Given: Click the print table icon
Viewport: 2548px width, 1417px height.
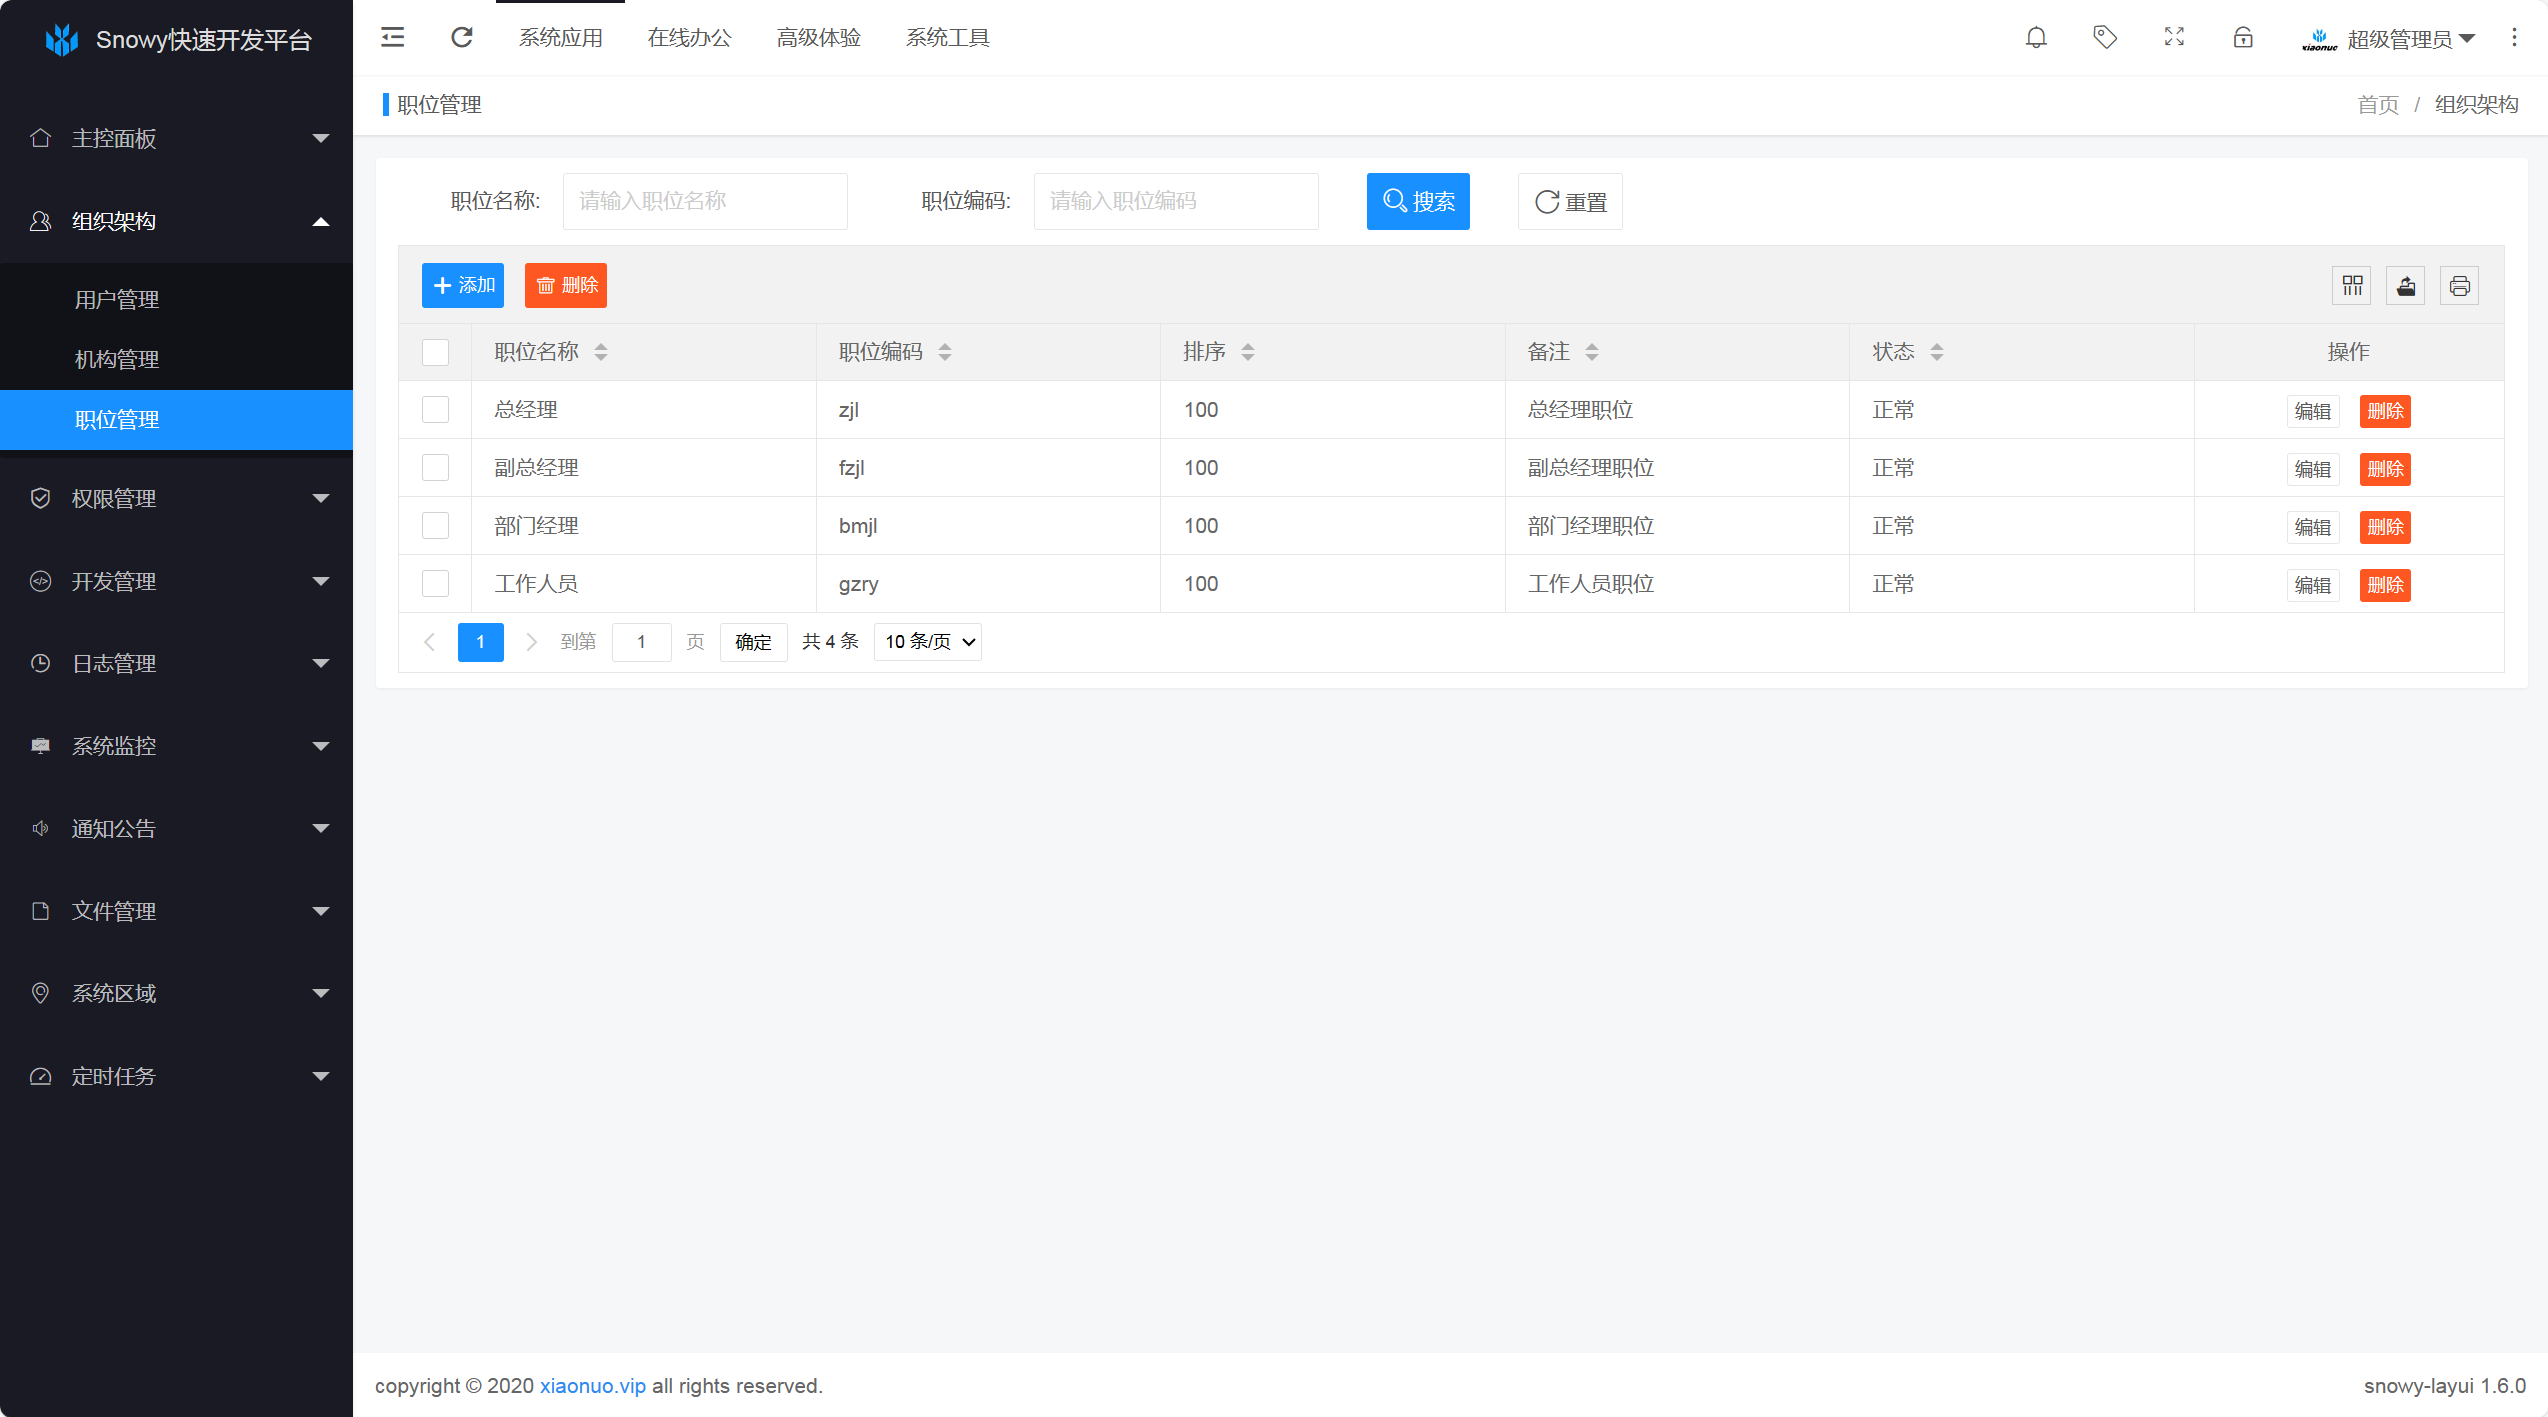Looking at the screenshot, I should [x=2460, y=286].
